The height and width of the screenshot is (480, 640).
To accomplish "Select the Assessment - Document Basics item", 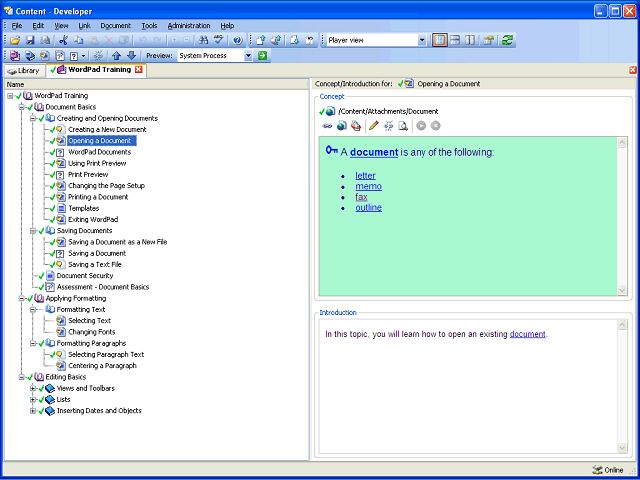I will [x=103, y=287].
